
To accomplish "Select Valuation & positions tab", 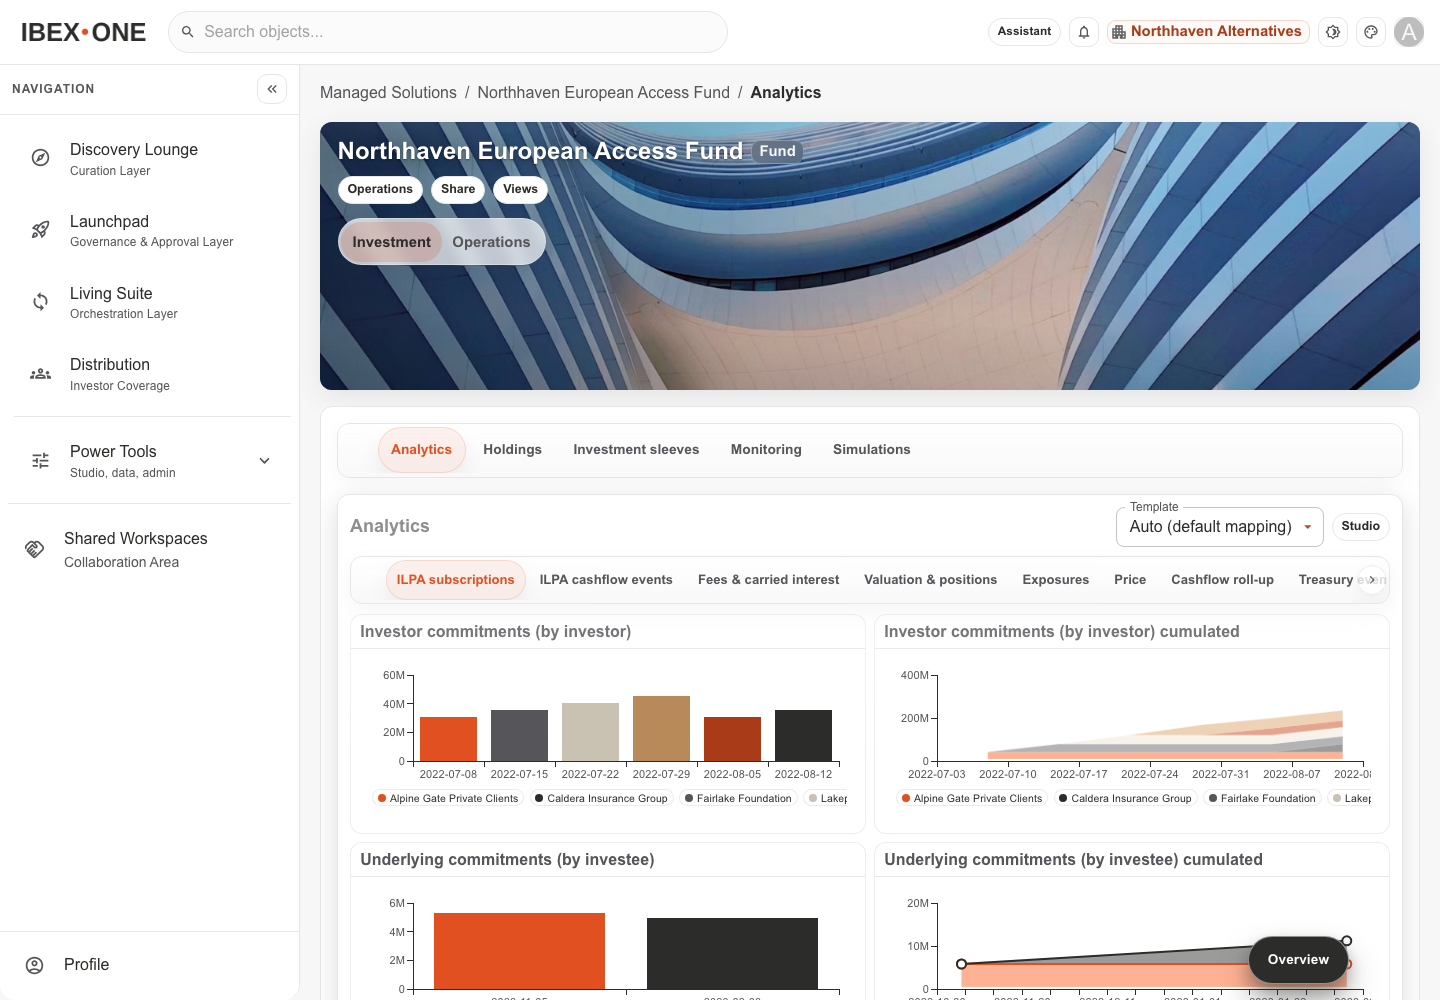I will (930, 580).
